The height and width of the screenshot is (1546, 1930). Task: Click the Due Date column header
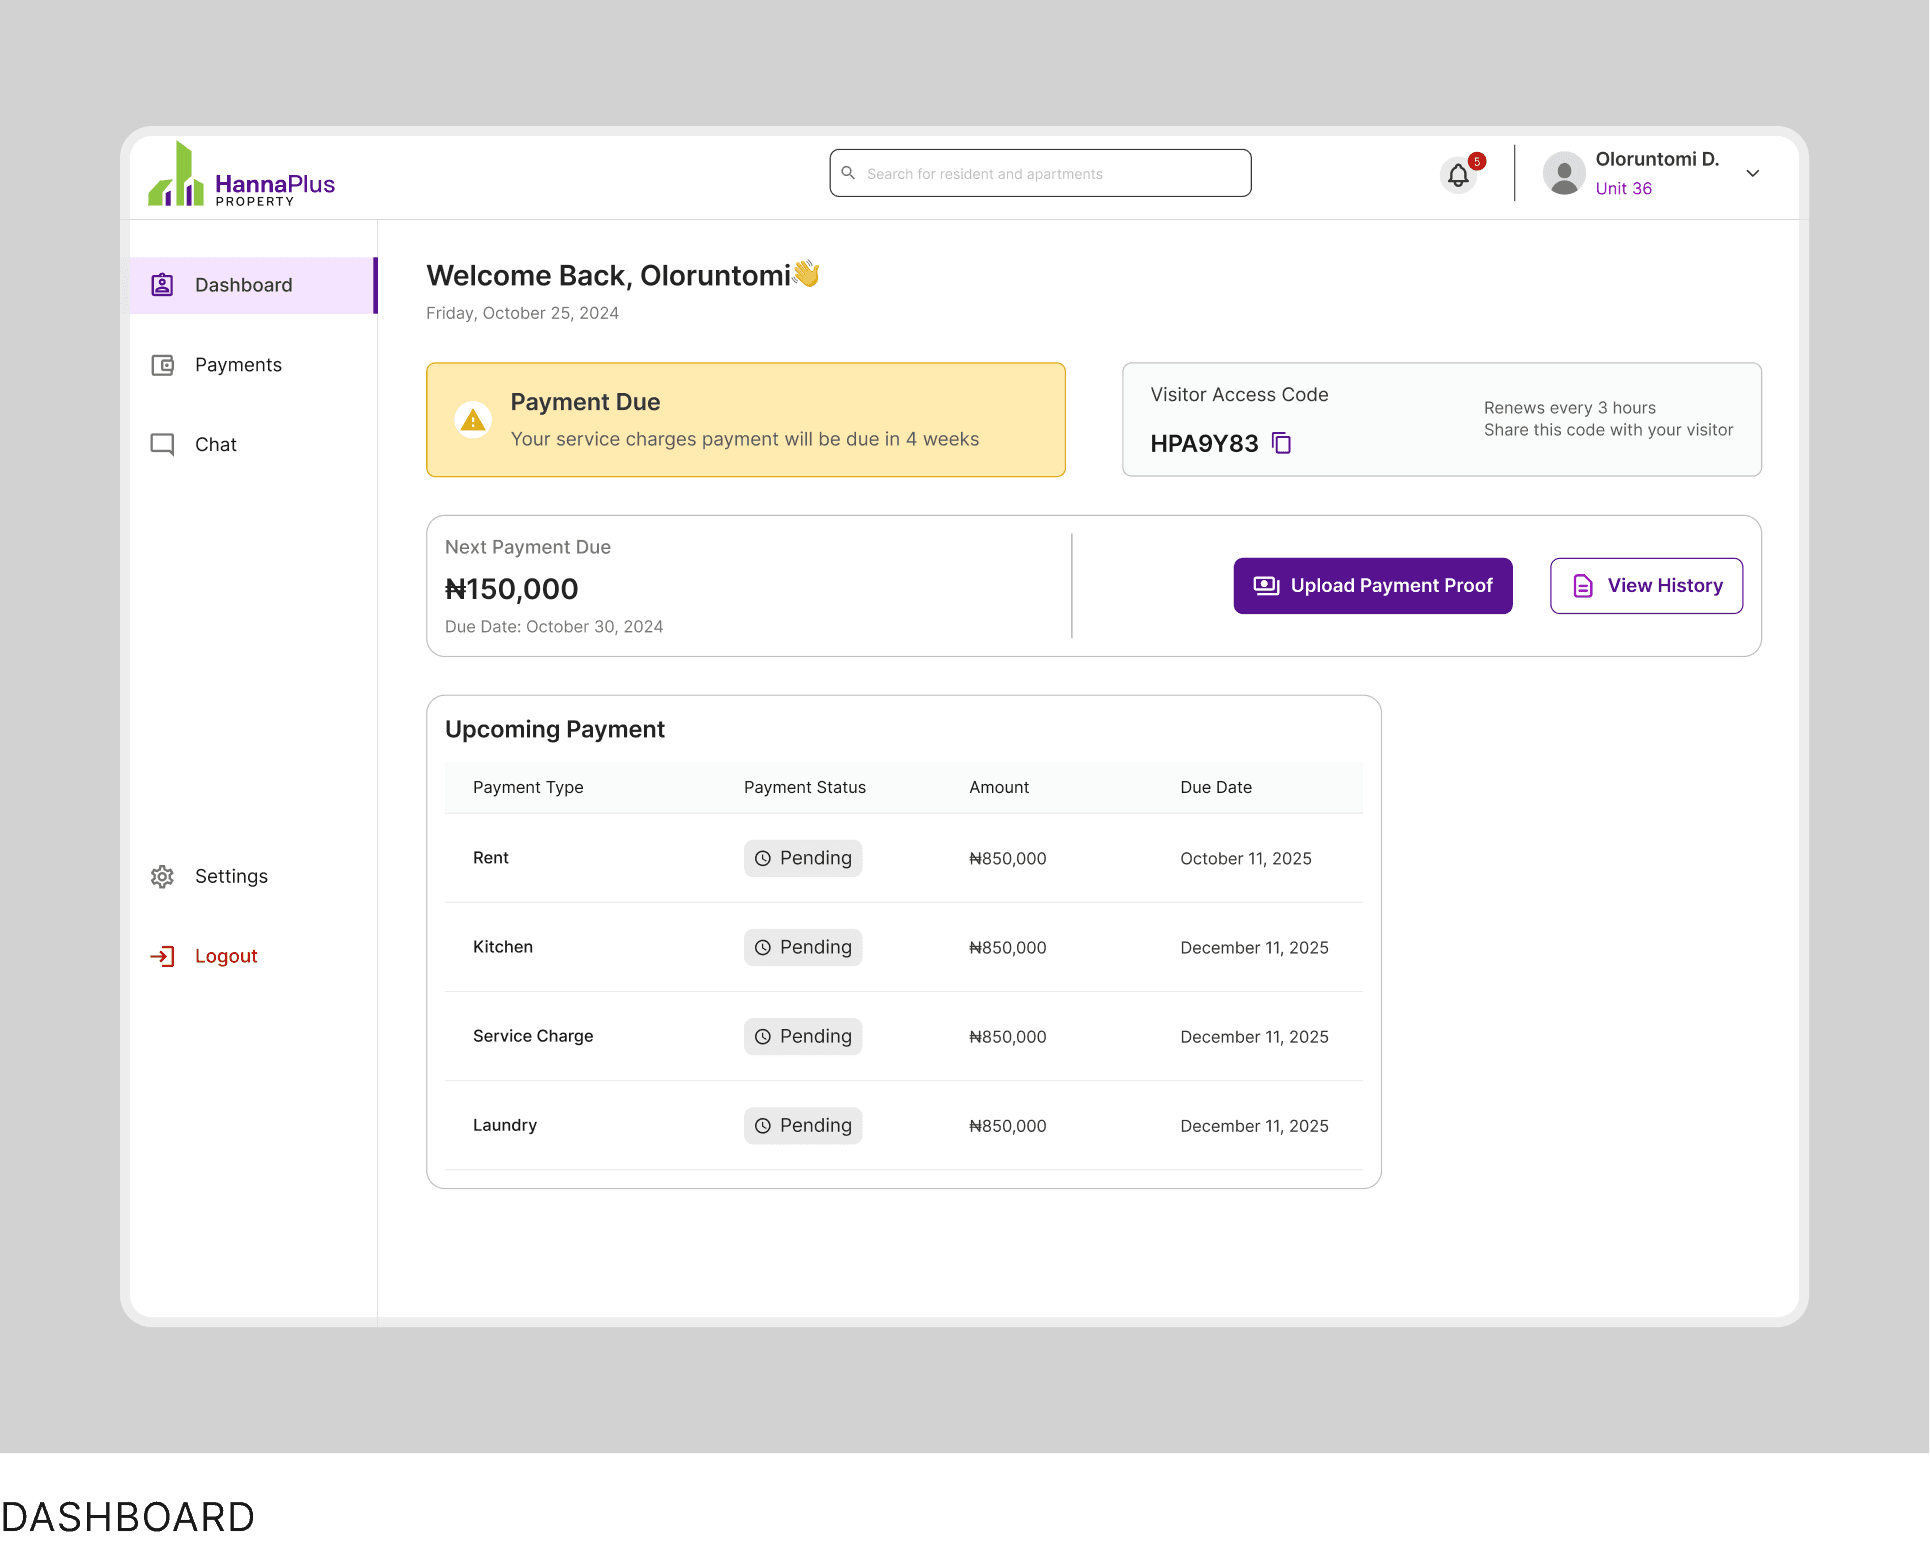[1215, 788]
